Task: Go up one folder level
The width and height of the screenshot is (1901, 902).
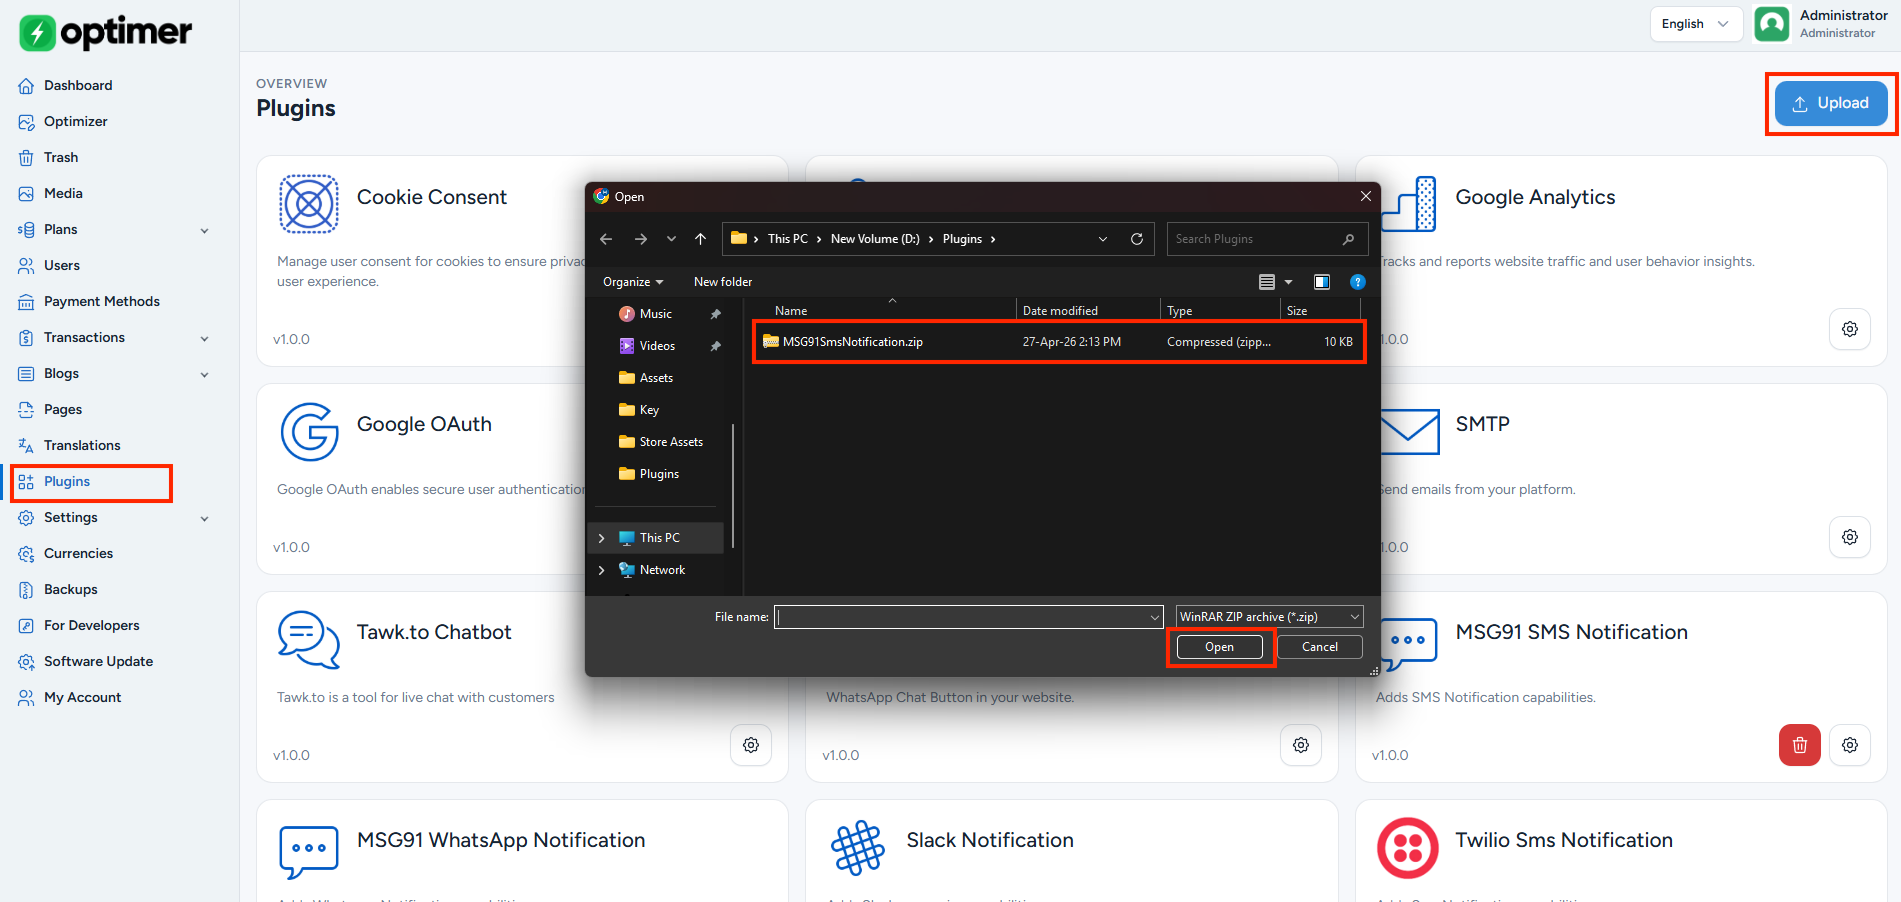Action: click(x=700, y=239)
